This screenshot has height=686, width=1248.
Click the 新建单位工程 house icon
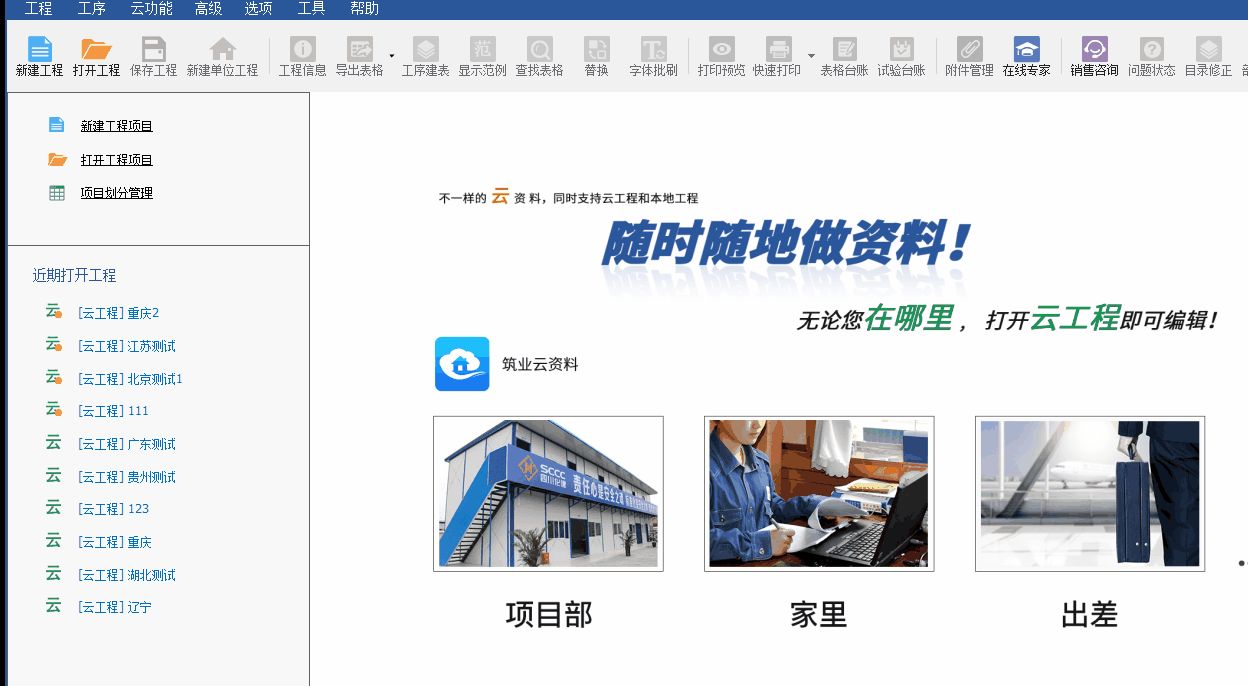pyautogui.click(x=222, y=50)
